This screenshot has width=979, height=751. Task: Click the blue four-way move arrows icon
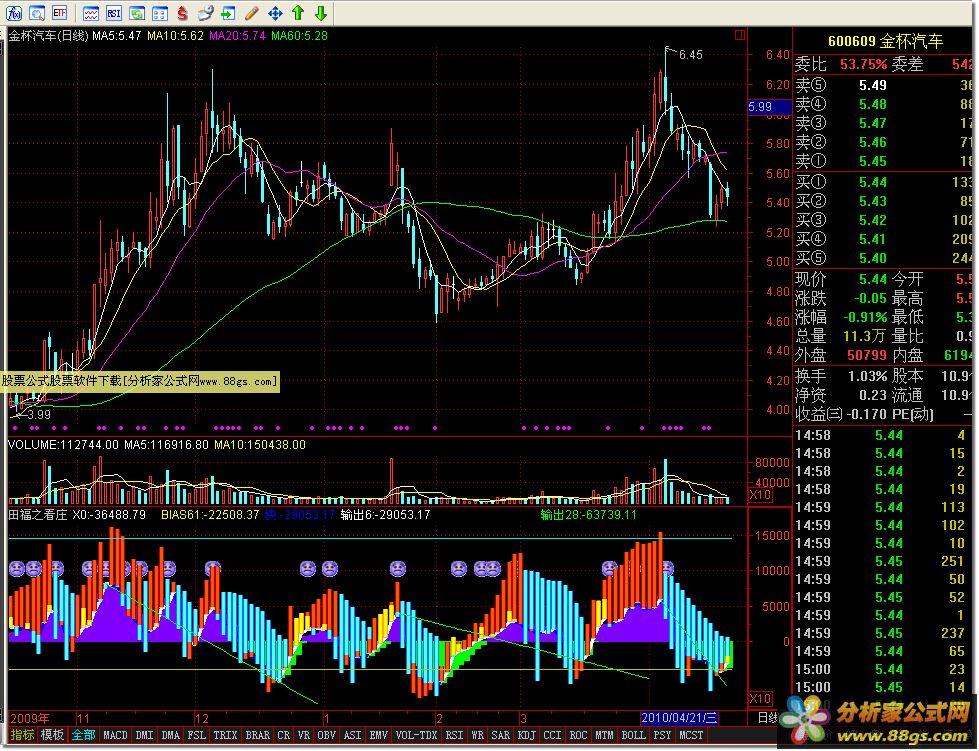coord(275,12)
